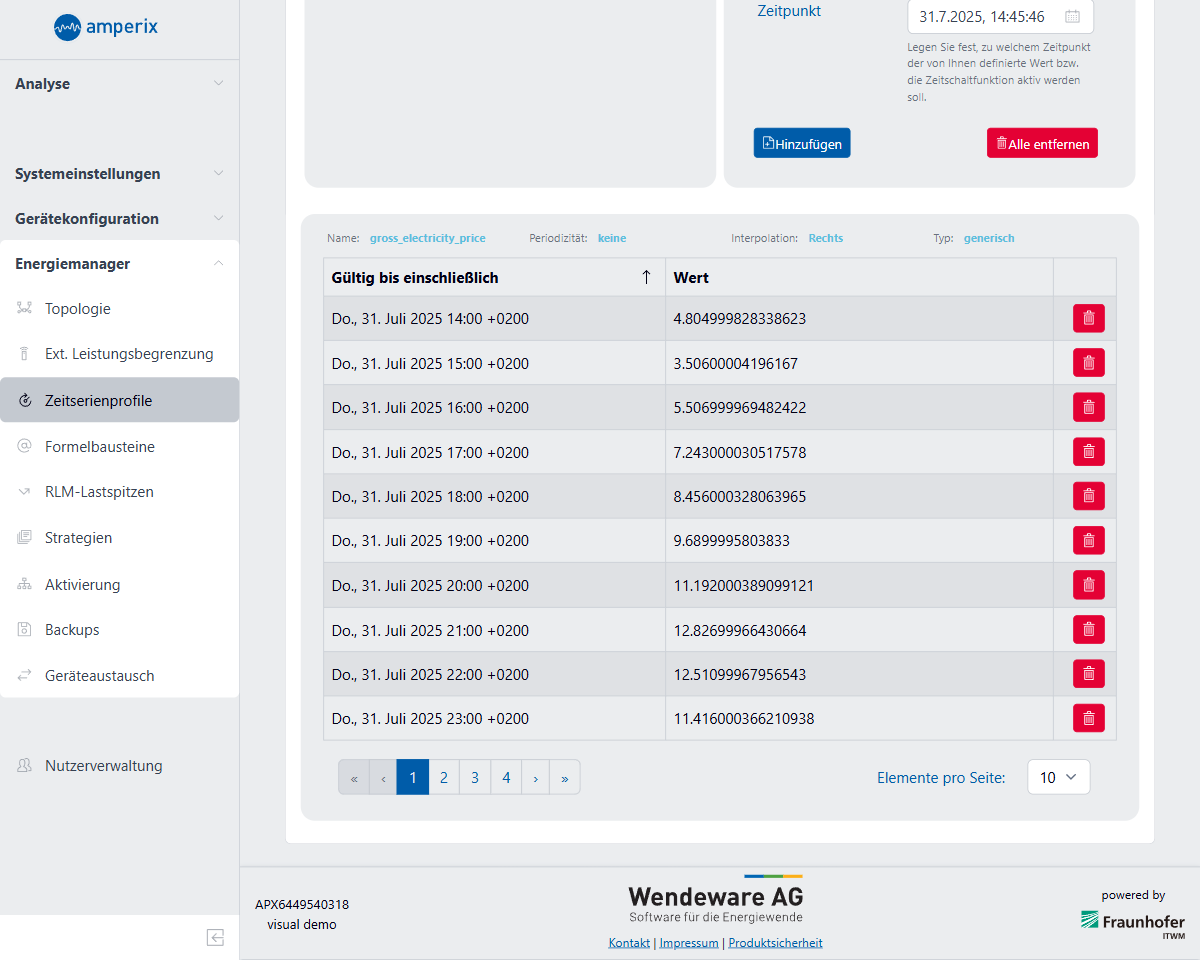Expand the Systemeinstellungen section

click(119, 174)
